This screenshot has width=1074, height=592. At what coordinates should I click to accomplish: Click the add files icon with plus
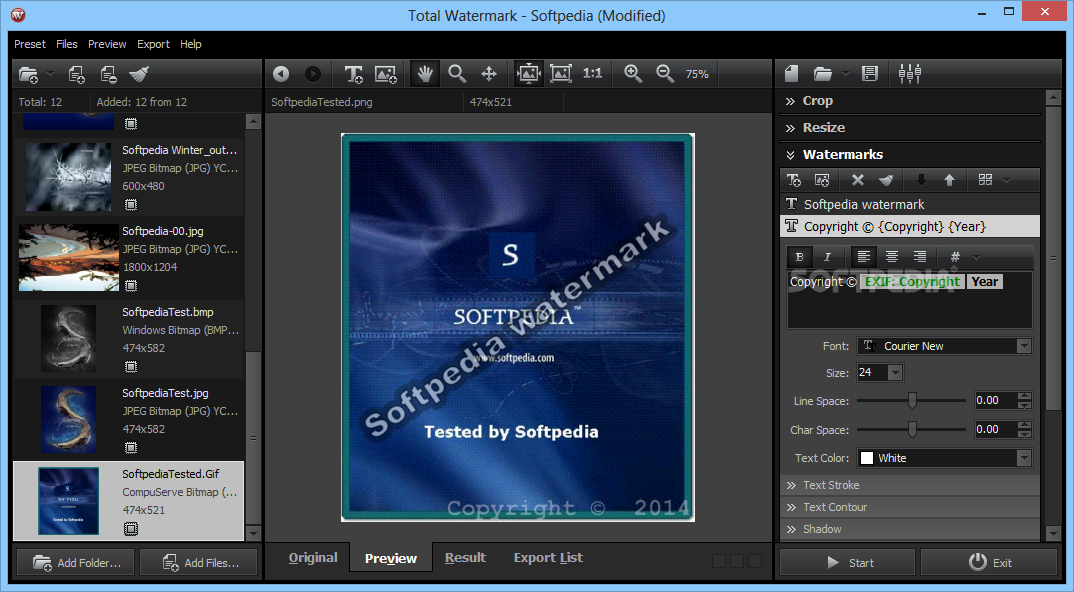tap(77, 74)
